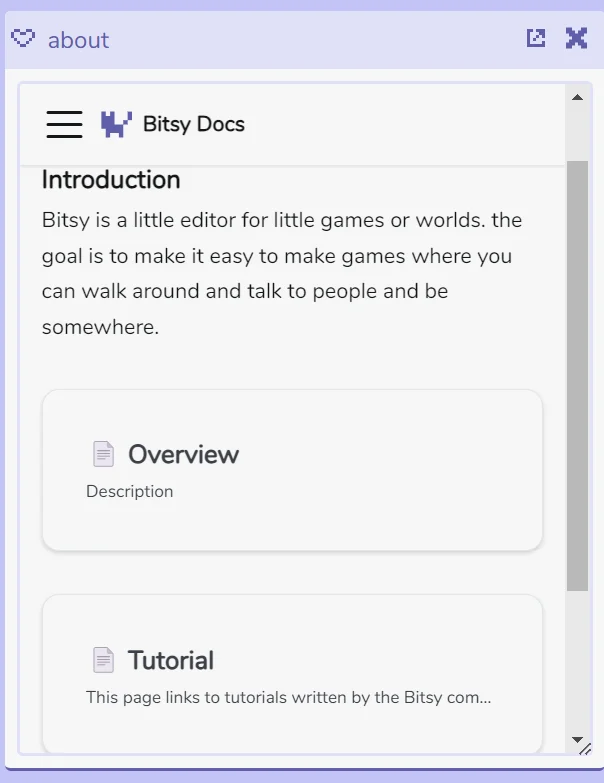The width and height of the screenshot is (604, 783).
Task: Click the 'about' panel title
Action: pos(78,40)
